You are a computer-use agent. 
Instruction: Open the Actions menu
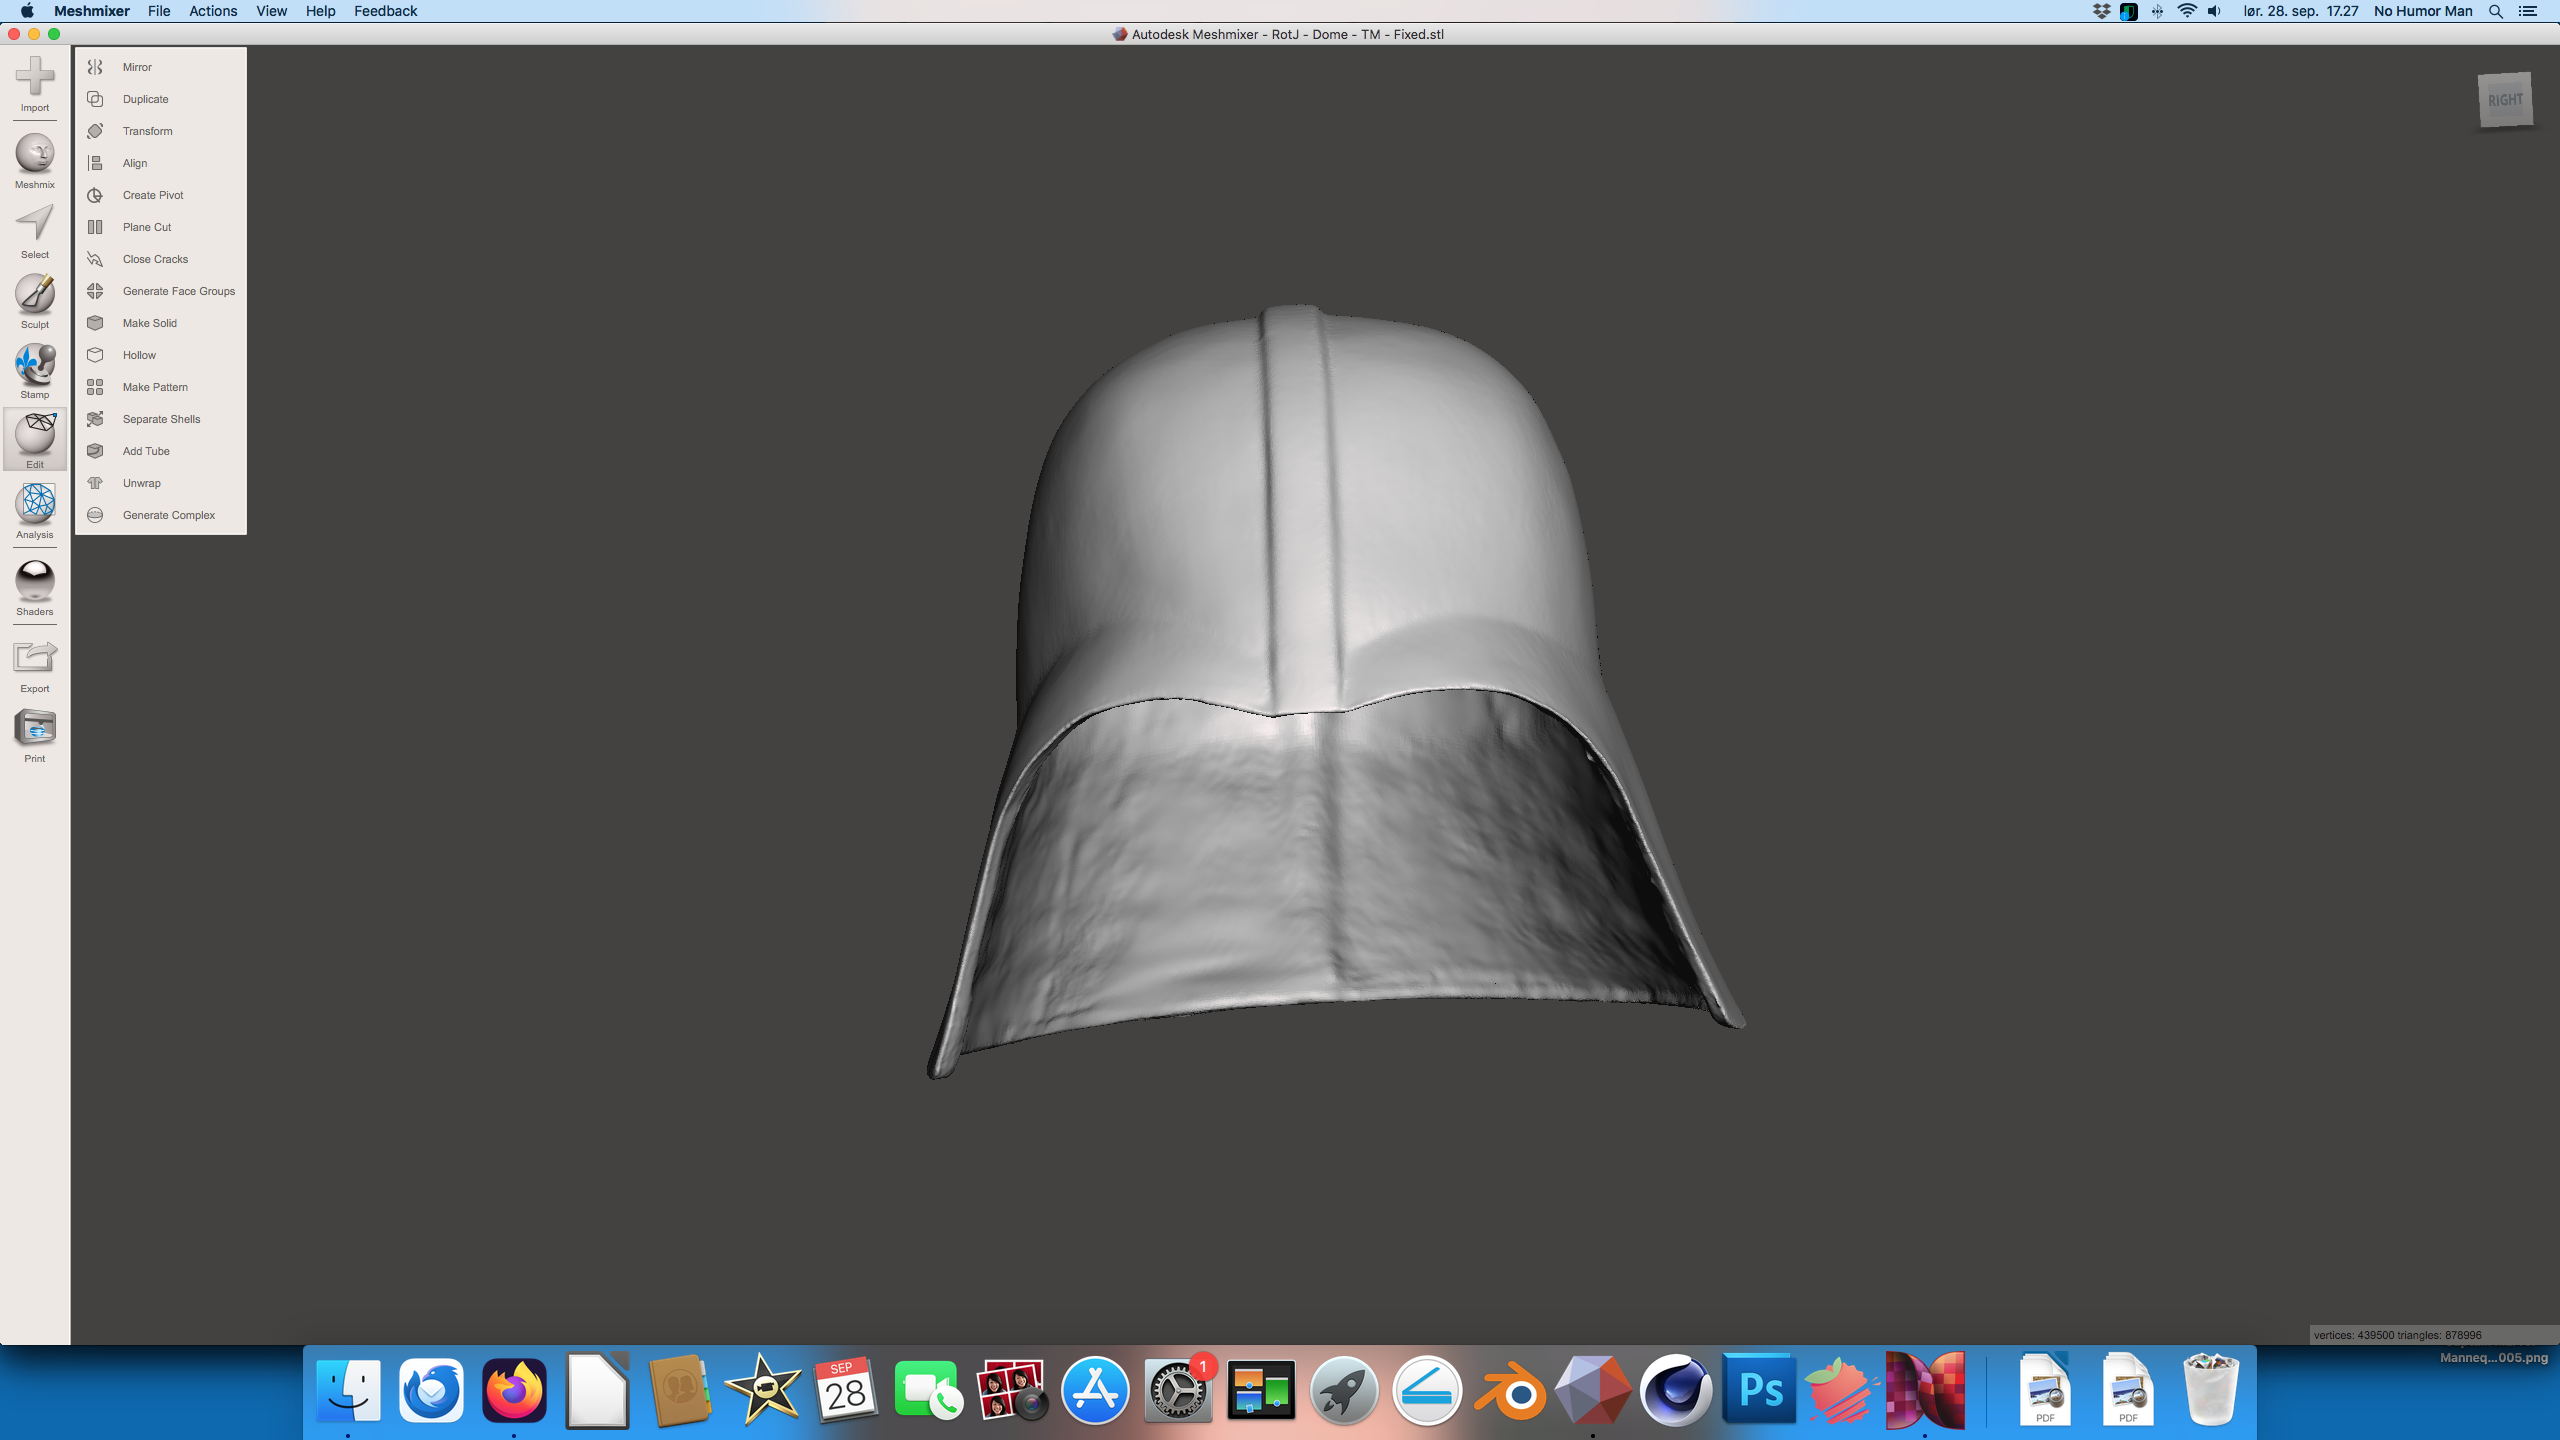tap(213, 11)
